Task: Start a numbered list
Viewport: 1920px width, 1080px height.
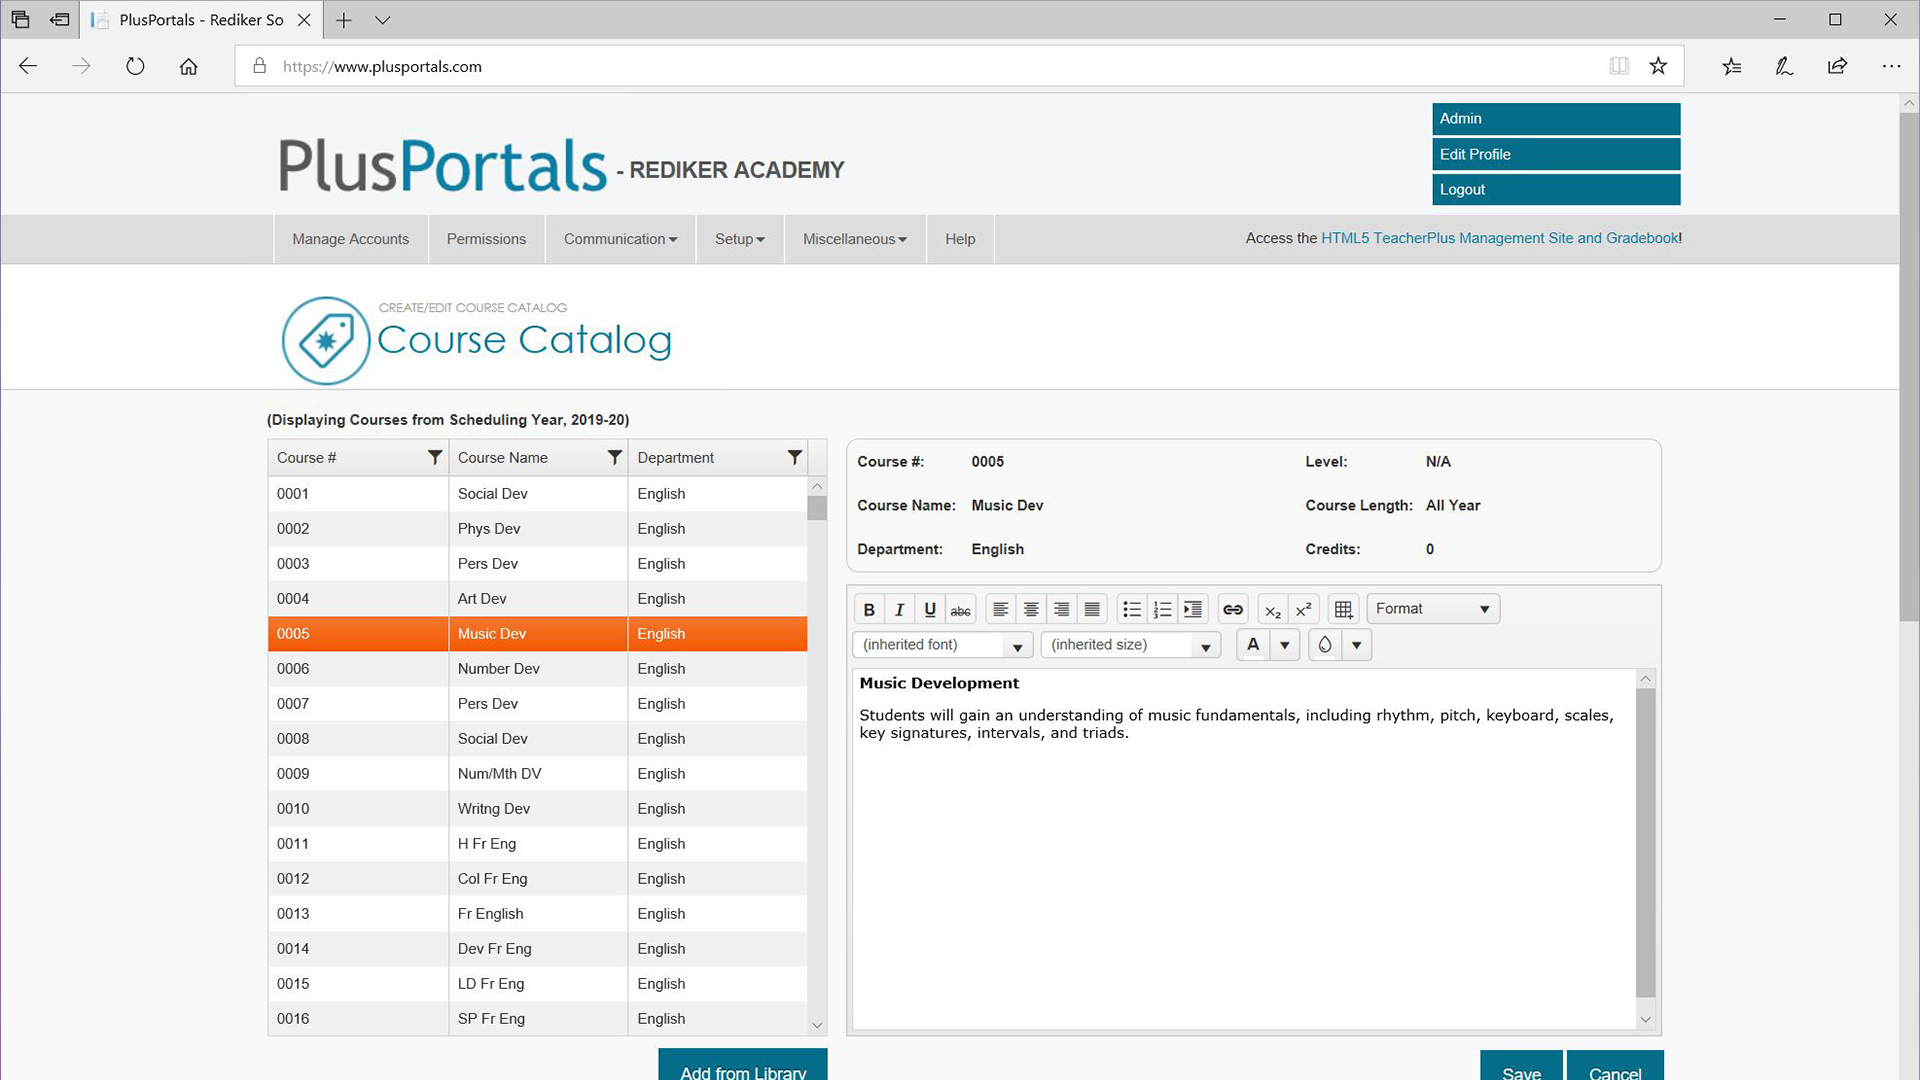Action: click(1162, 608)
